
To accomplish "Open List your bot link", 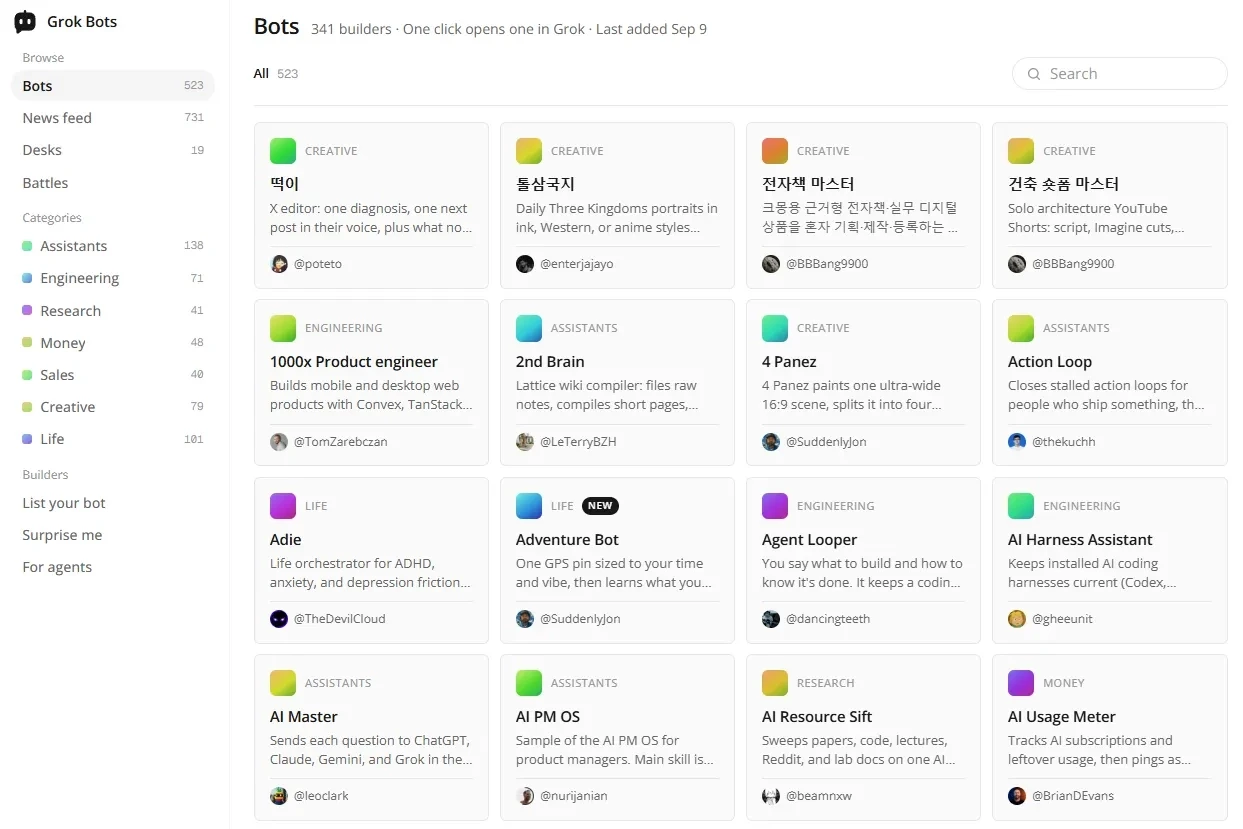I will 64,503.
